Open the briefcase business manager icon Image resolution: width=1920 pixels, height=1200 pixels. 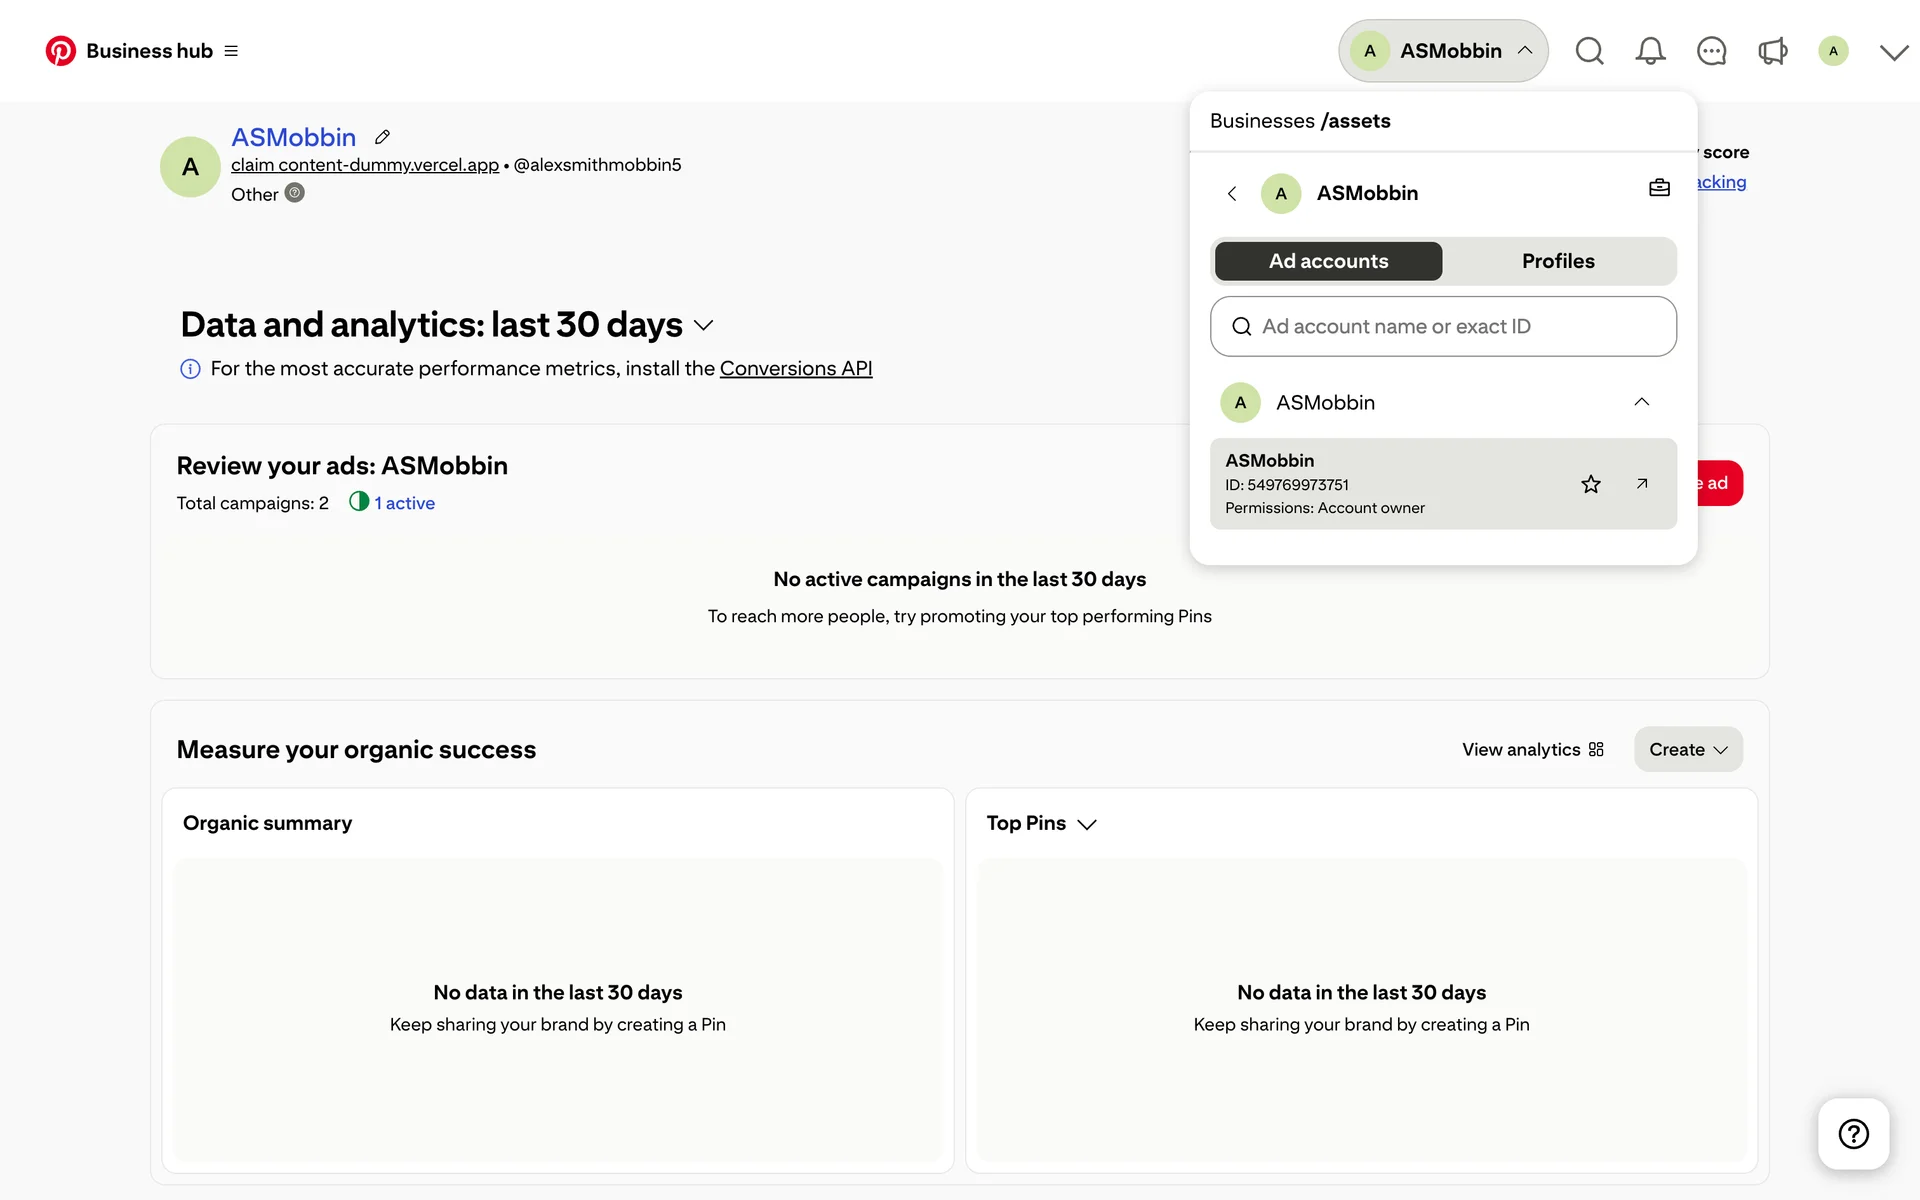click(1659, 188)
